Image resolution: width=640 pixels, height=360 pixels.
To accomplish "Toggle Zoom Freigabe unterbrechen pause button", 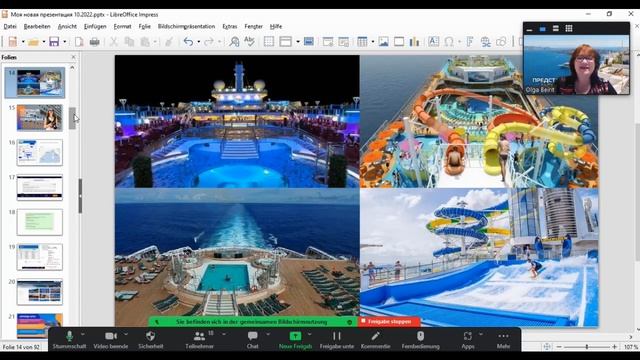I will click(337, 340).
